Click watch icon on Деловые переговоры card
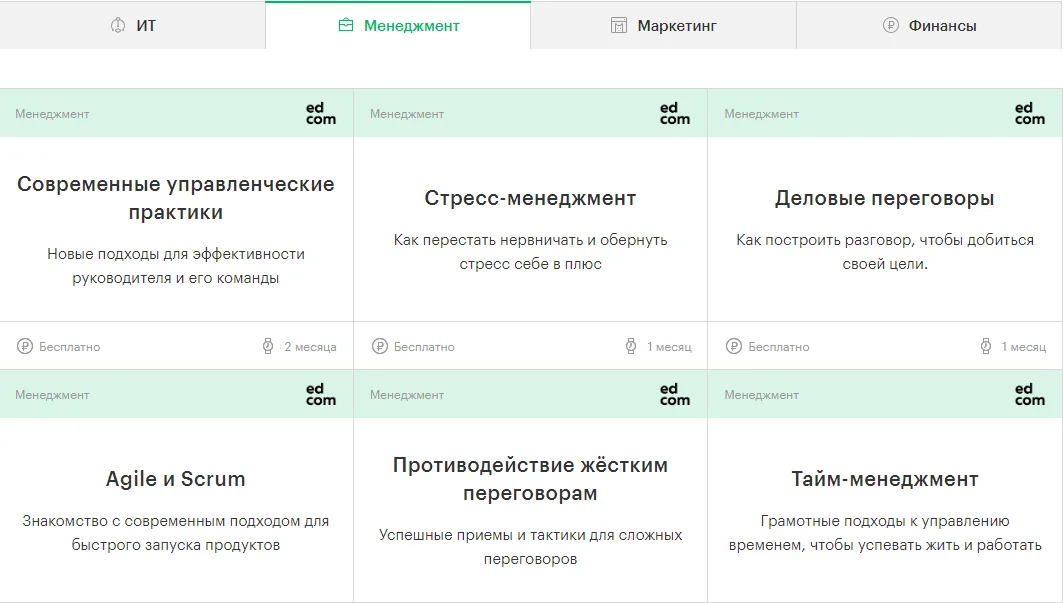Screen dimensions: 1063x603 [x=986, y=347]
